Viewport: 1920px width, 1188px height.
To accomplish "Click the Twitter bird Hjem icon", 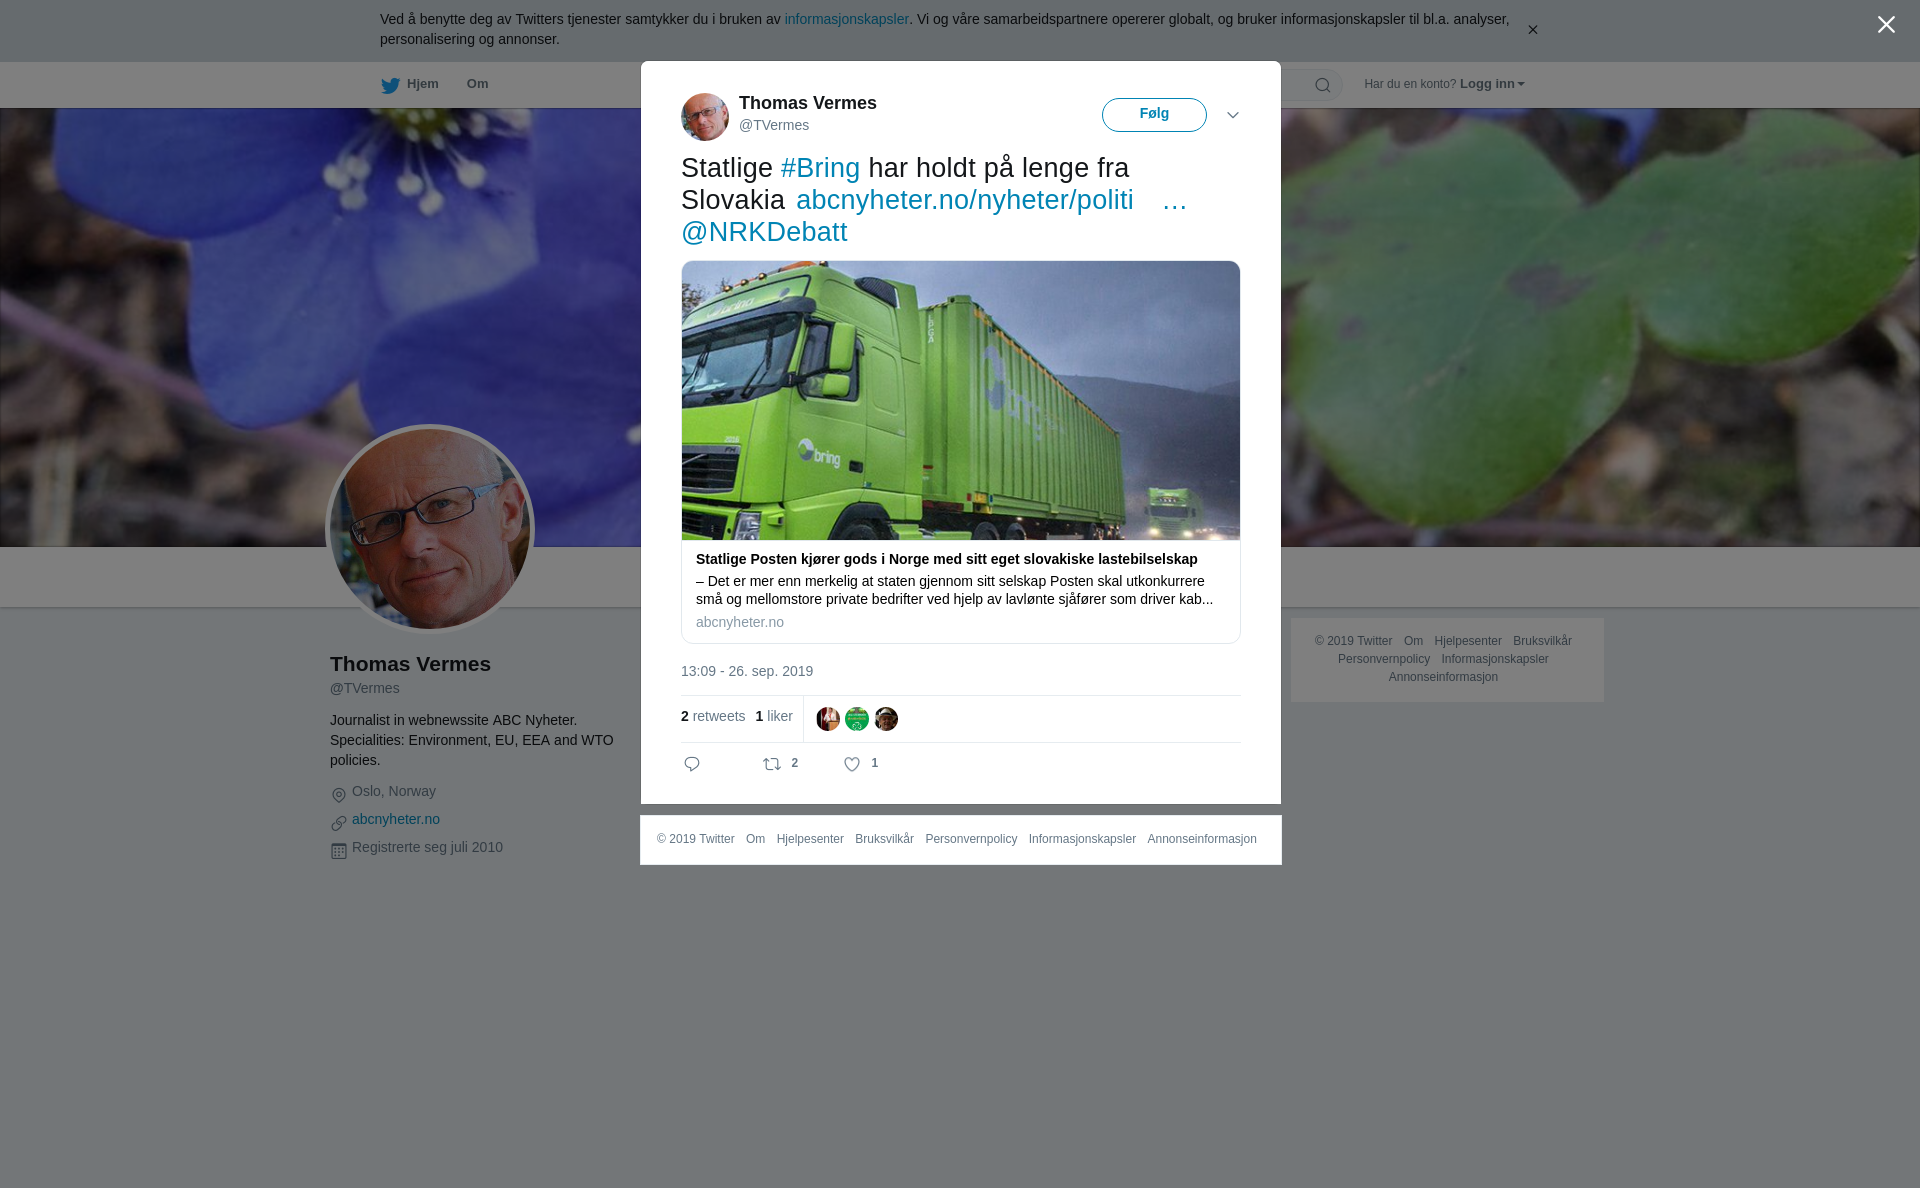I will [x=390, y=85].
